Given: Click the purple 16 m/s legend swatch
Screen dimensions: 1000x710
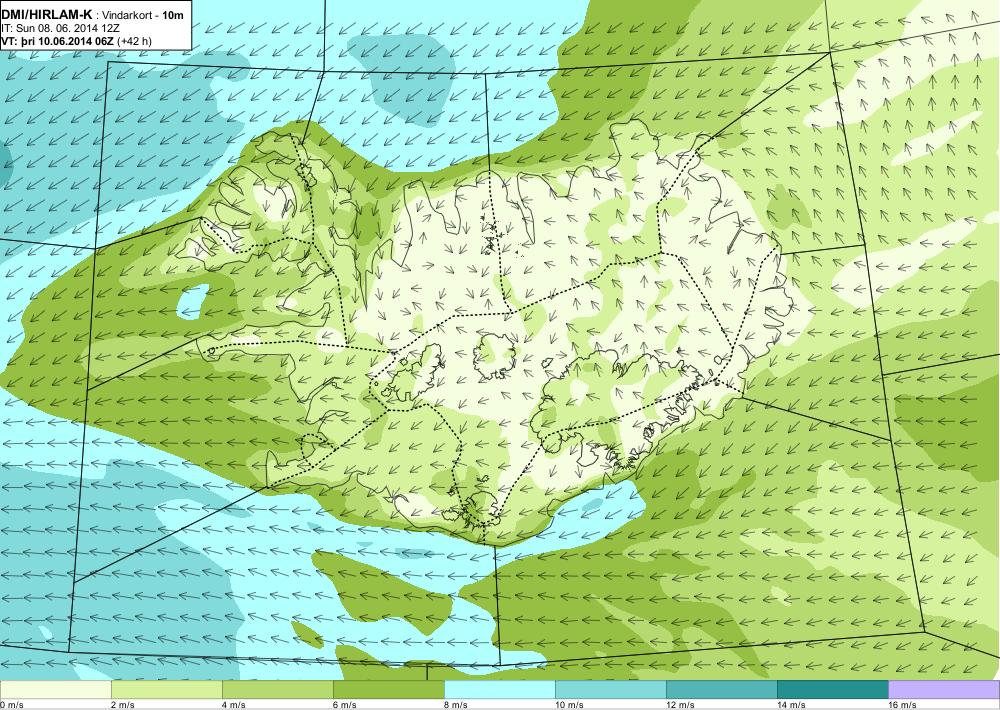Looking at the screenshot, I should [944, 690].
